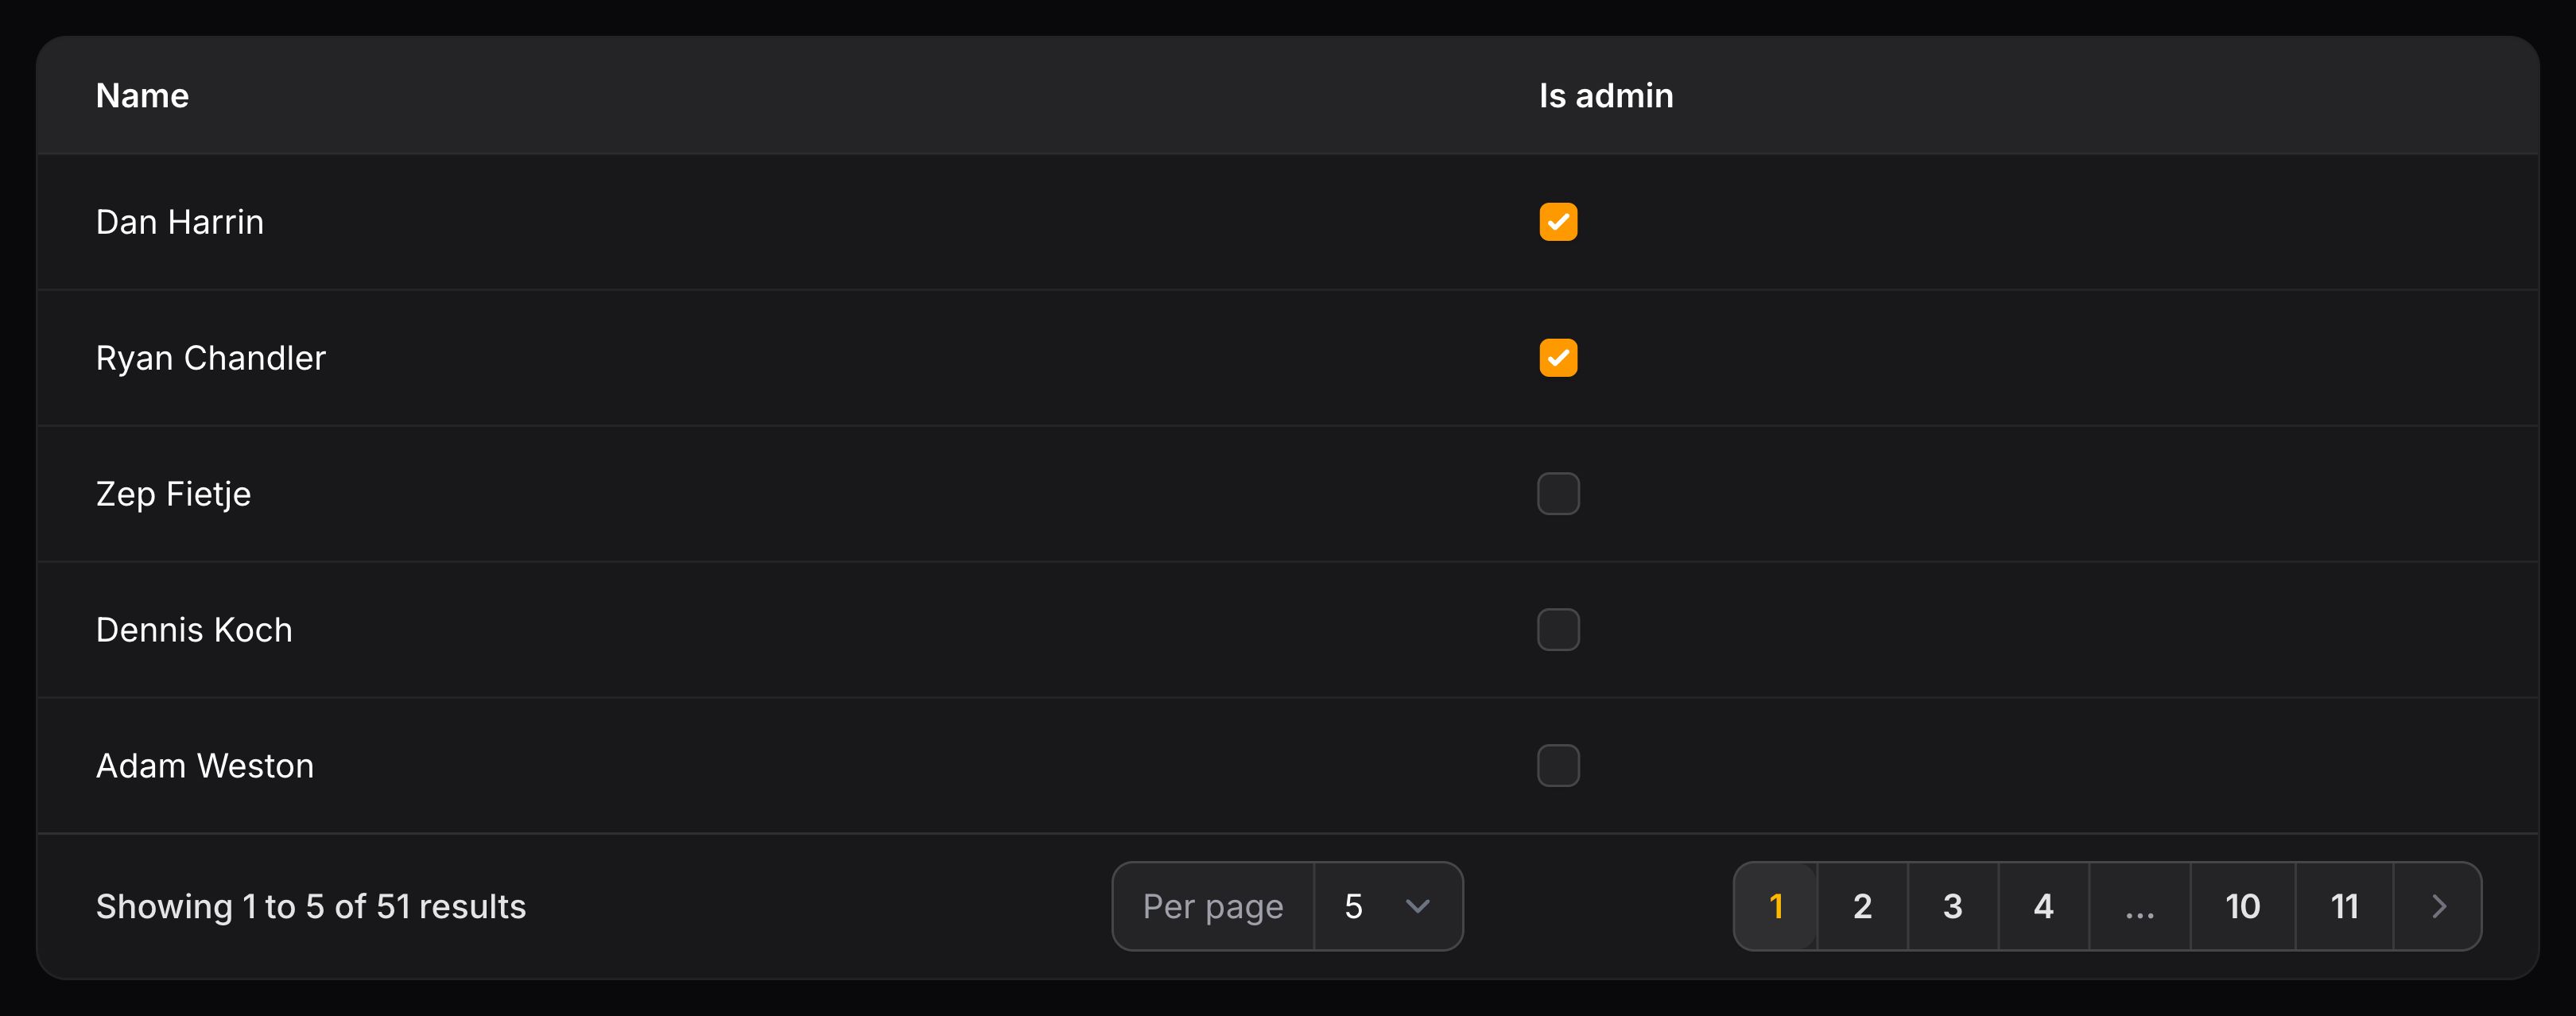Click the ellipsis in the pagination bar

(x=2140, y=906)
